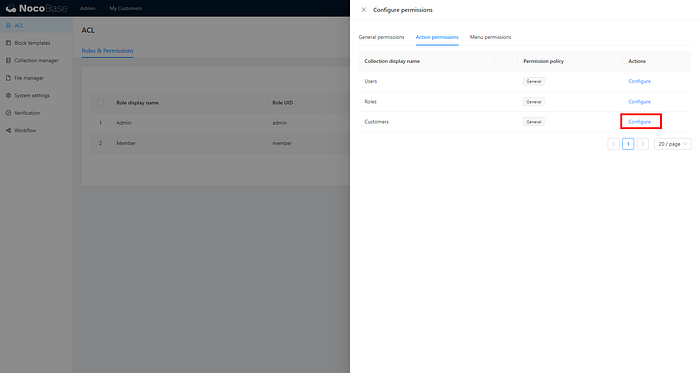Open the 20 / page size dropdown
The width and height of the screenshot is (700, 373).
point(672,144)
